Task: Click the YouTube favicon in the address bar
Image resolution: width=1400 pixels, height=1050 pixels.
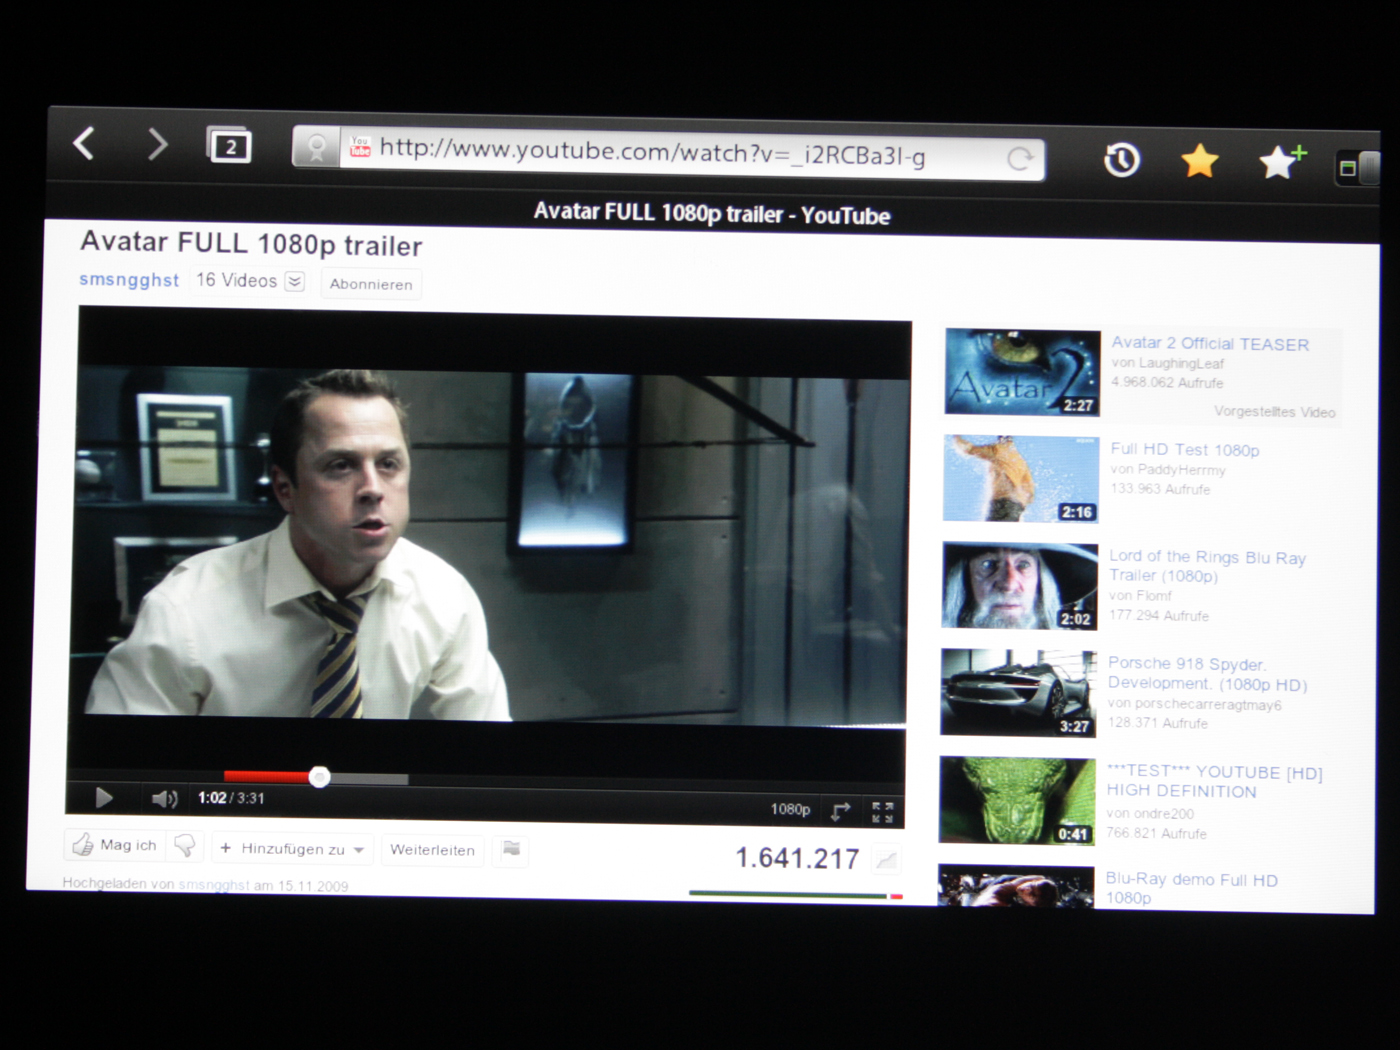Action: 360,148
